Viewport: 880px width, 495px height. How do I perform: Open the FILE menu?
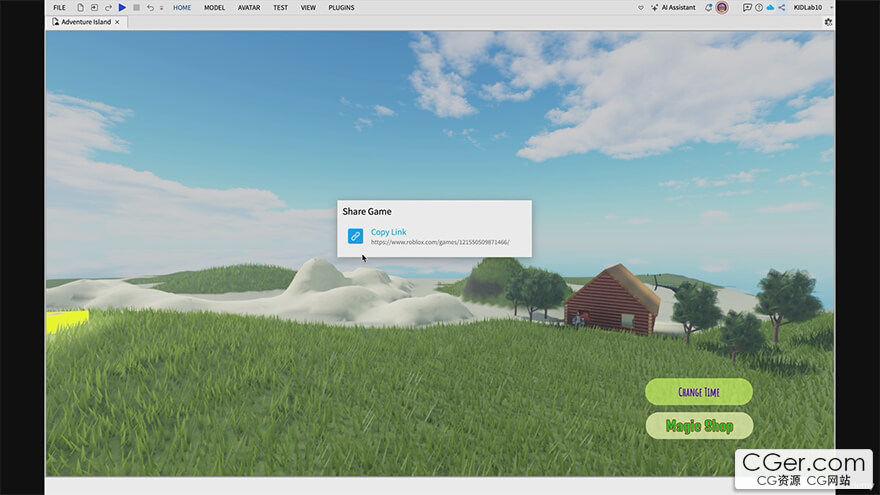tap(59, 7)
